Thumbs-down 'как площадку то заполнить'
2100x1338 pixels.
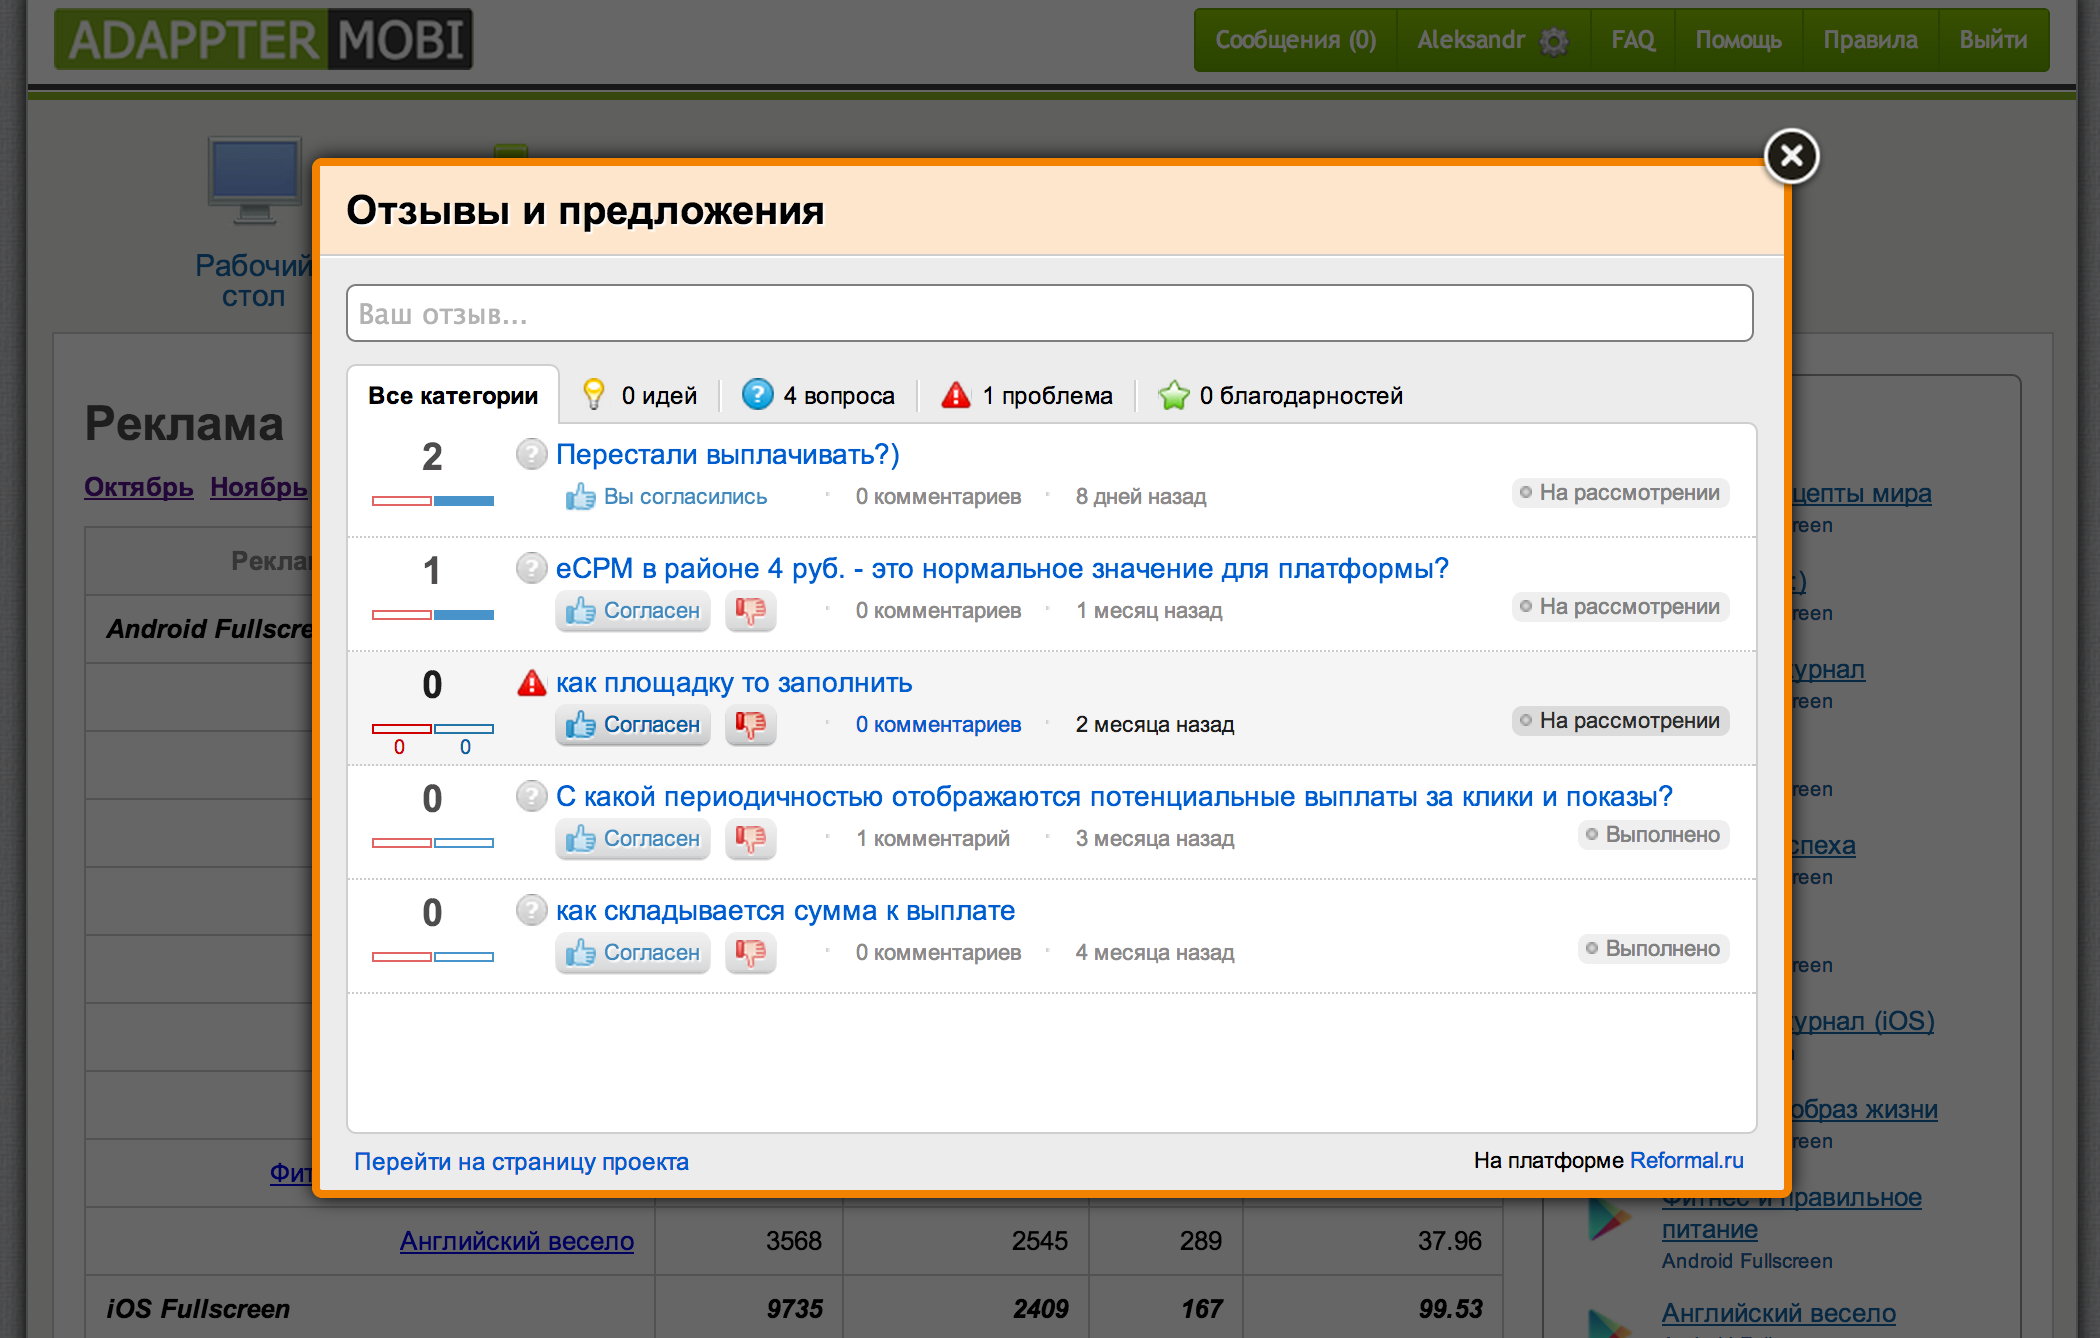click(x=750, y=724)
